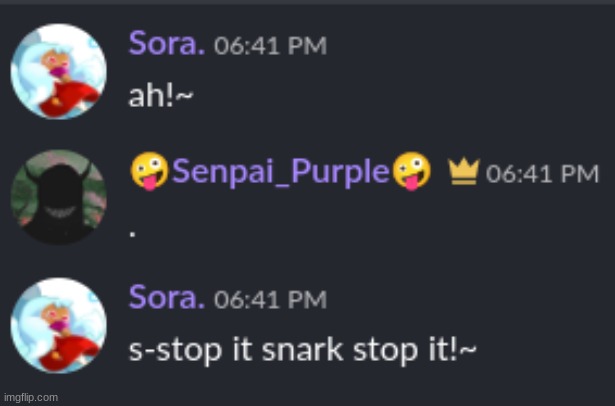Click the zany face emoji after Senpai_Purple

[x=411, y=172]
